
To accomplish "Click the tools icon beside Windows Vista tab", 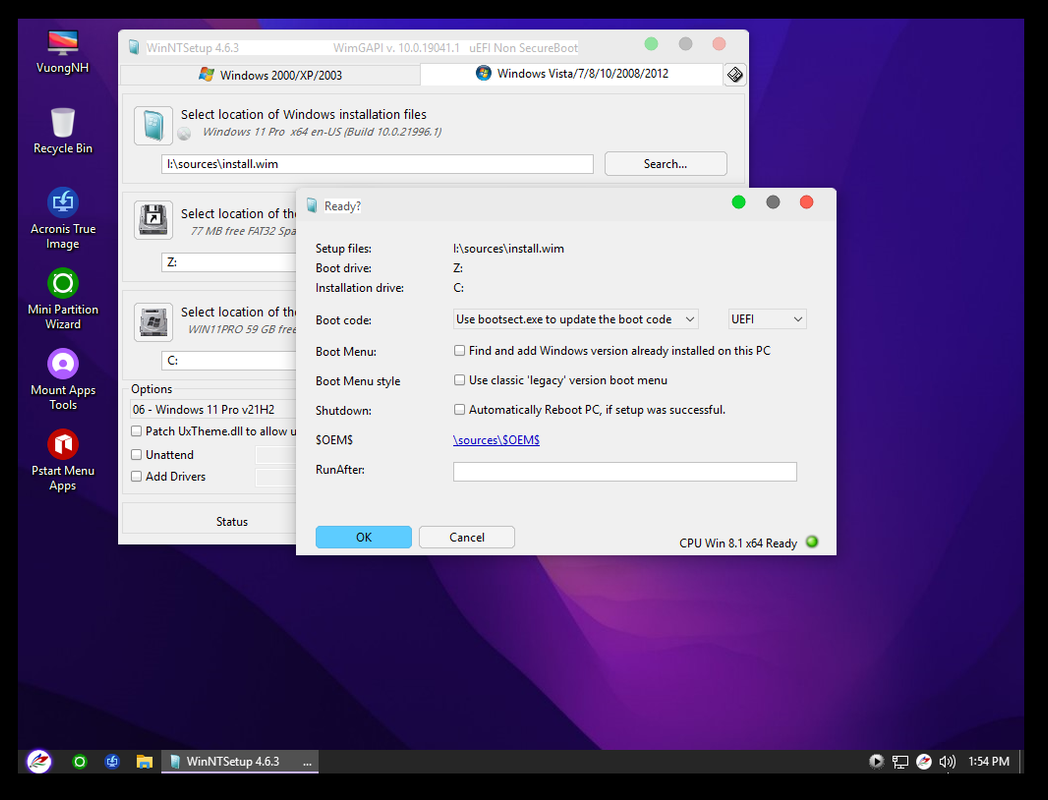I will (x=735, y=75).
